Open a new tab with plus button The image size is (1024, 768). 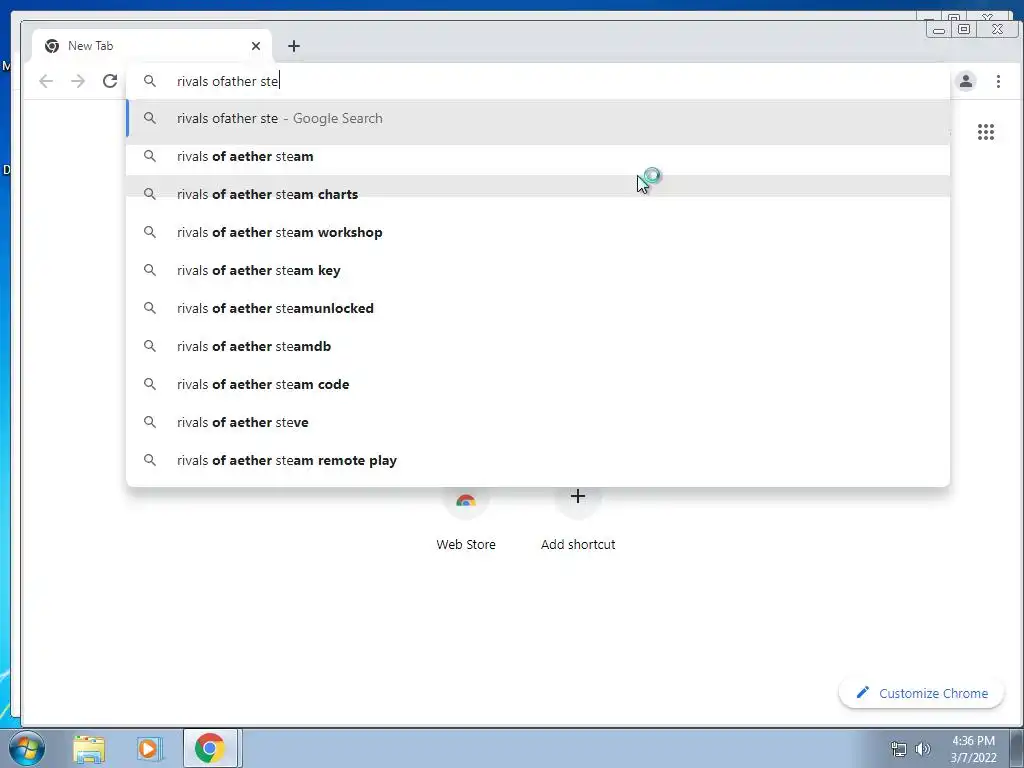294,46
